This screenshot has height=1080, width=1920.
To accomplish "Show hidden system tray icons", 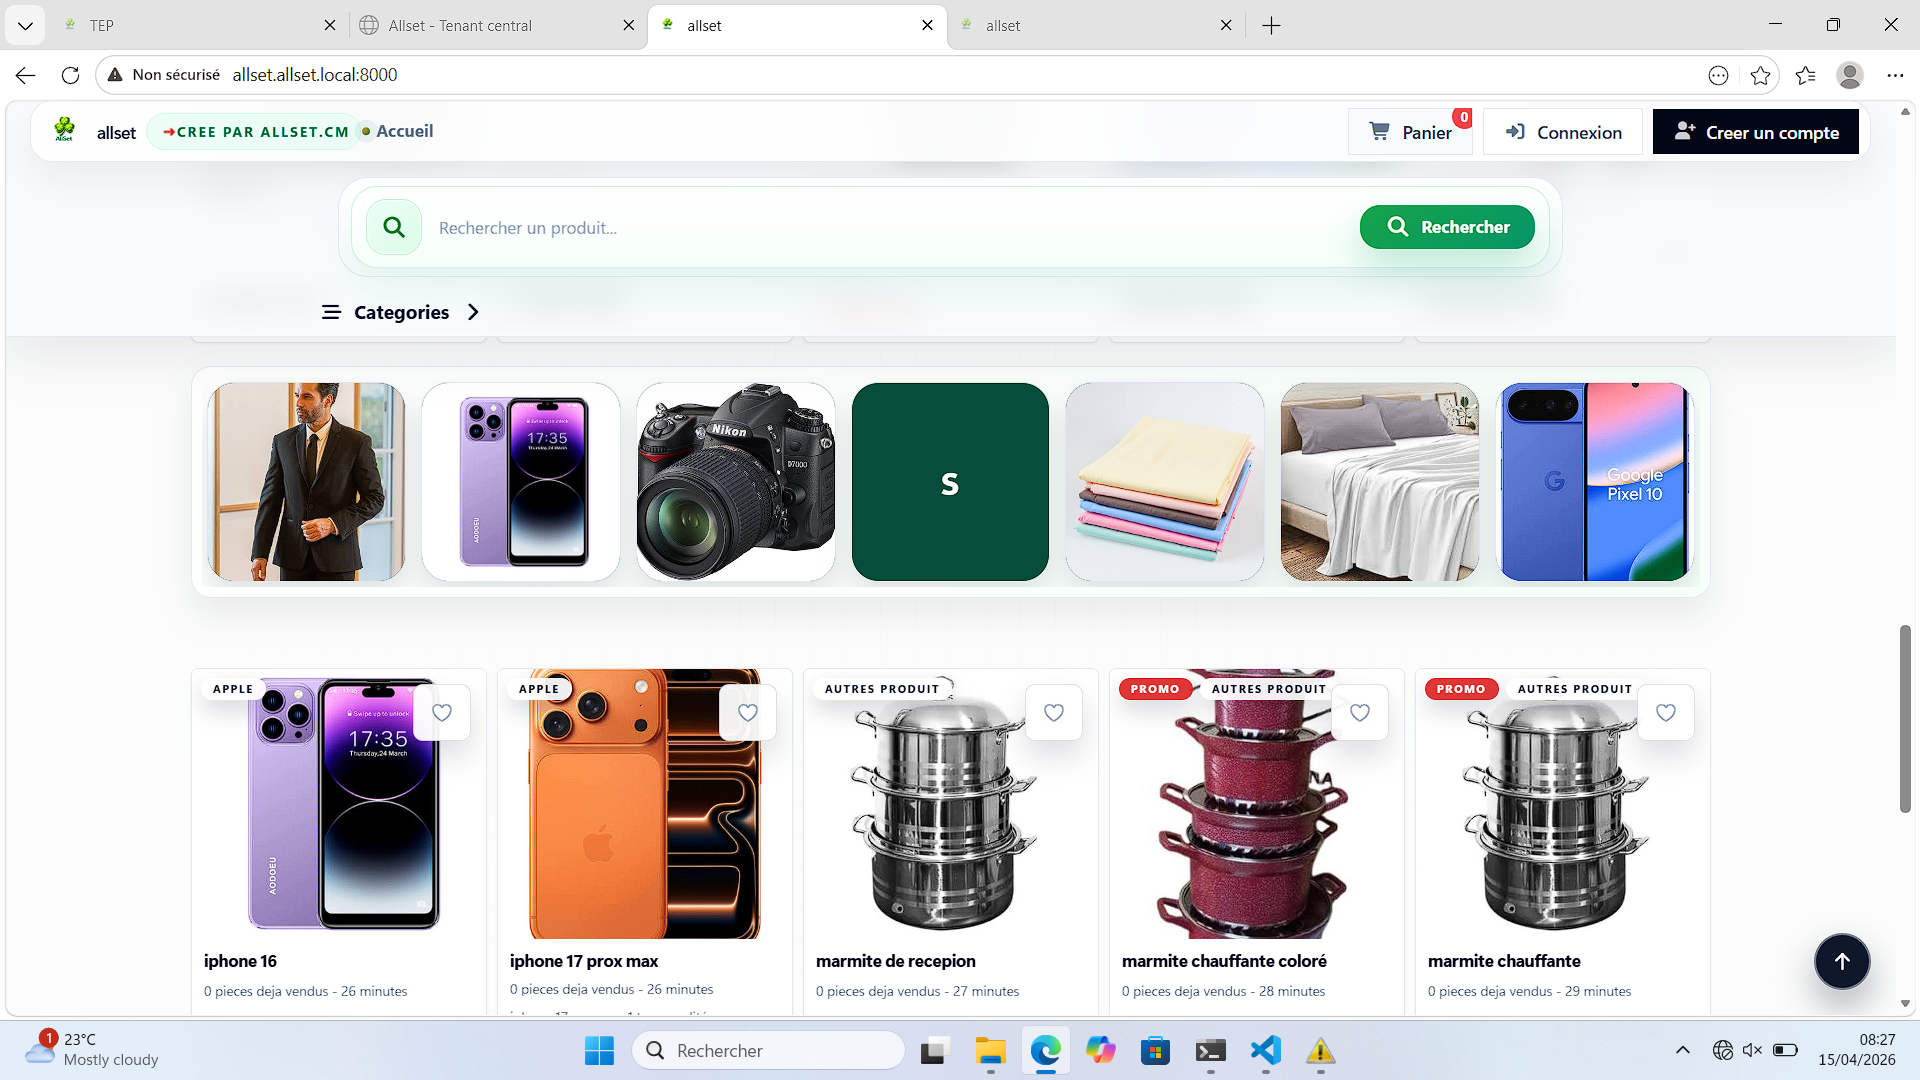I will click(x=1683, y=1050).
